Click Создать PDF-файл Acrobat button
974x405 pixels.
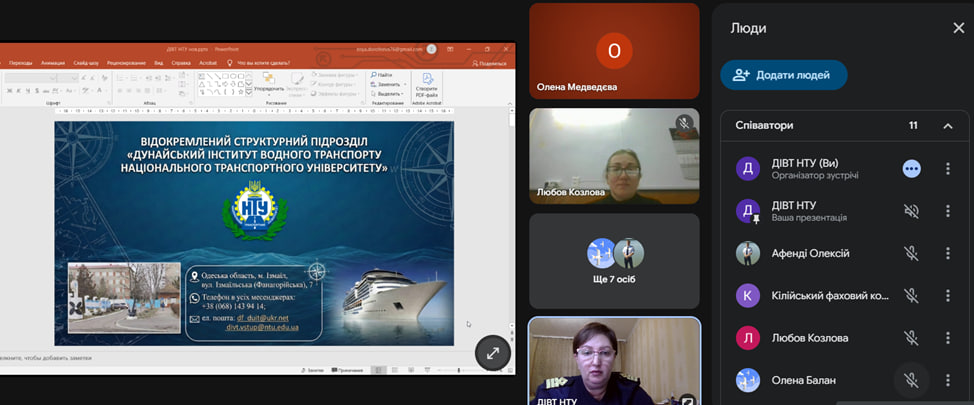(x=427, y=84)
